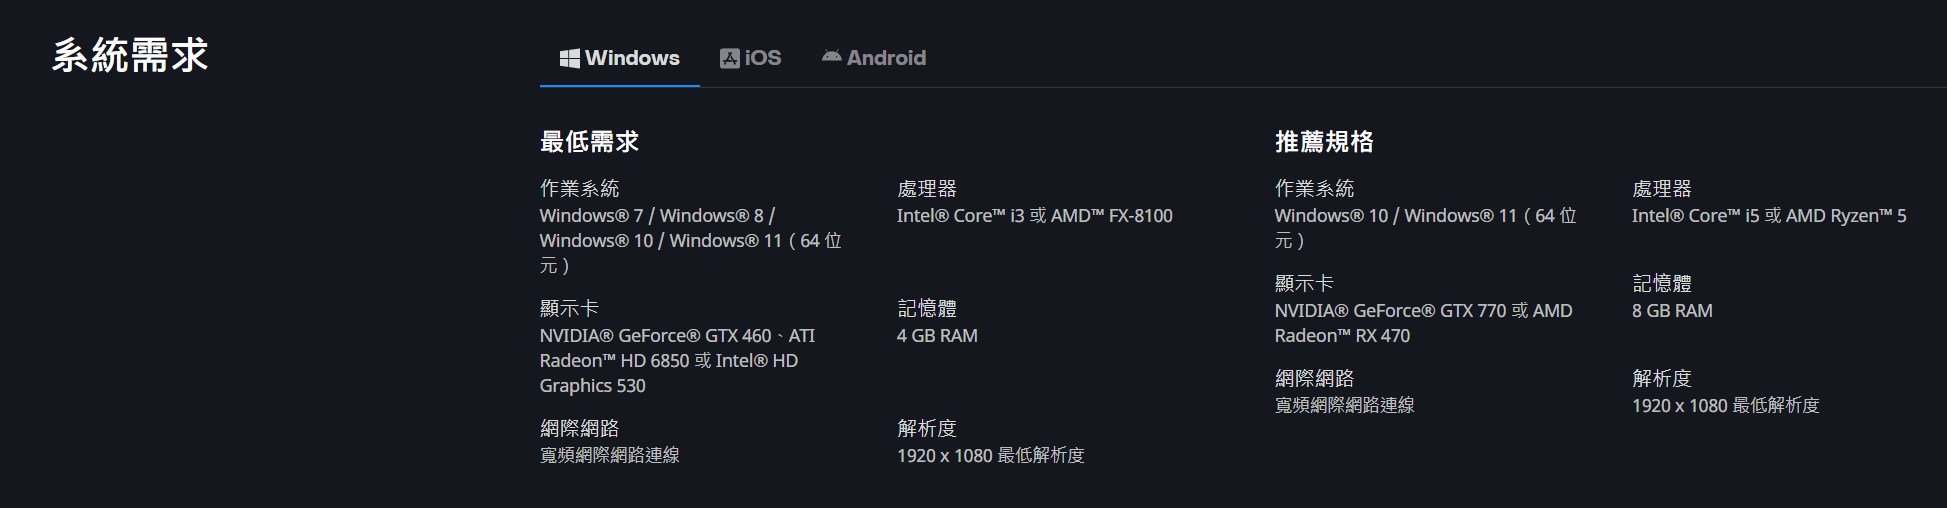Switch to the Windows tab
This screenshot has height=508, width=1947.
coord(619,58)
